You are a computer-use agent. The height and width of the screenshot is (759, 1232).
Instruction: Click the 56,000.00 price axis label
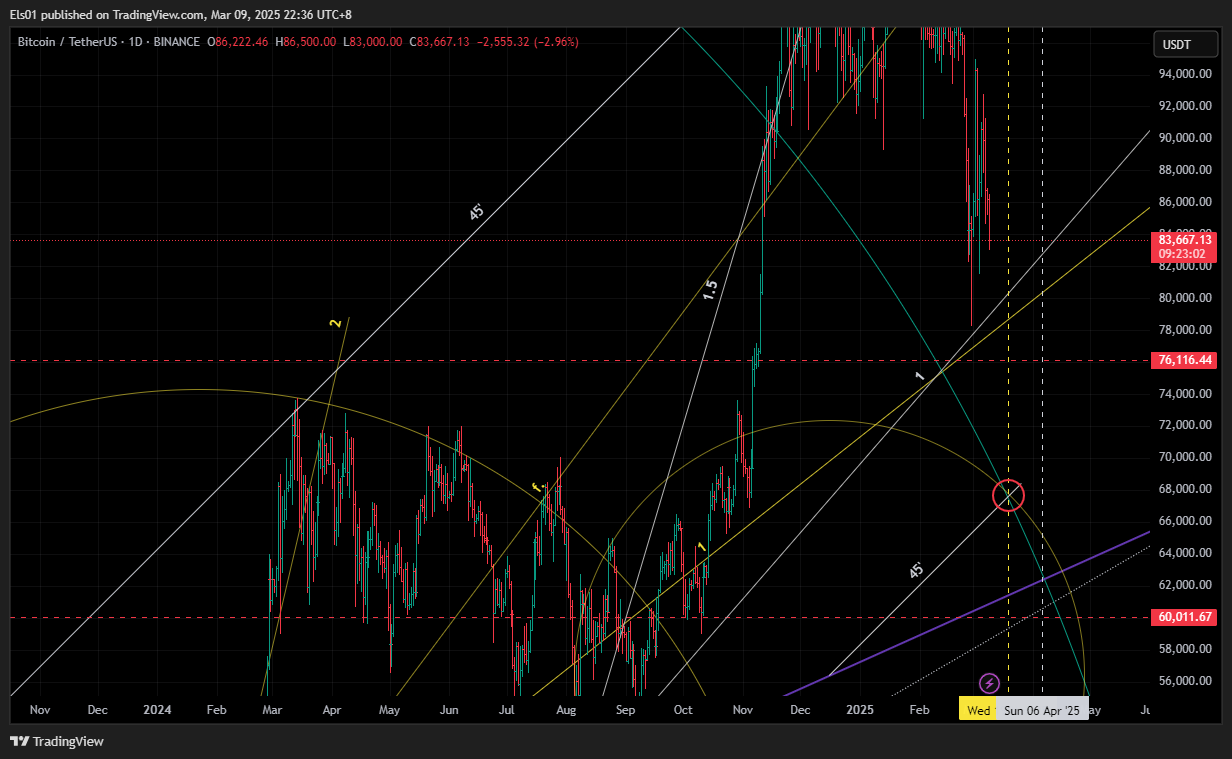[1185, 681]
